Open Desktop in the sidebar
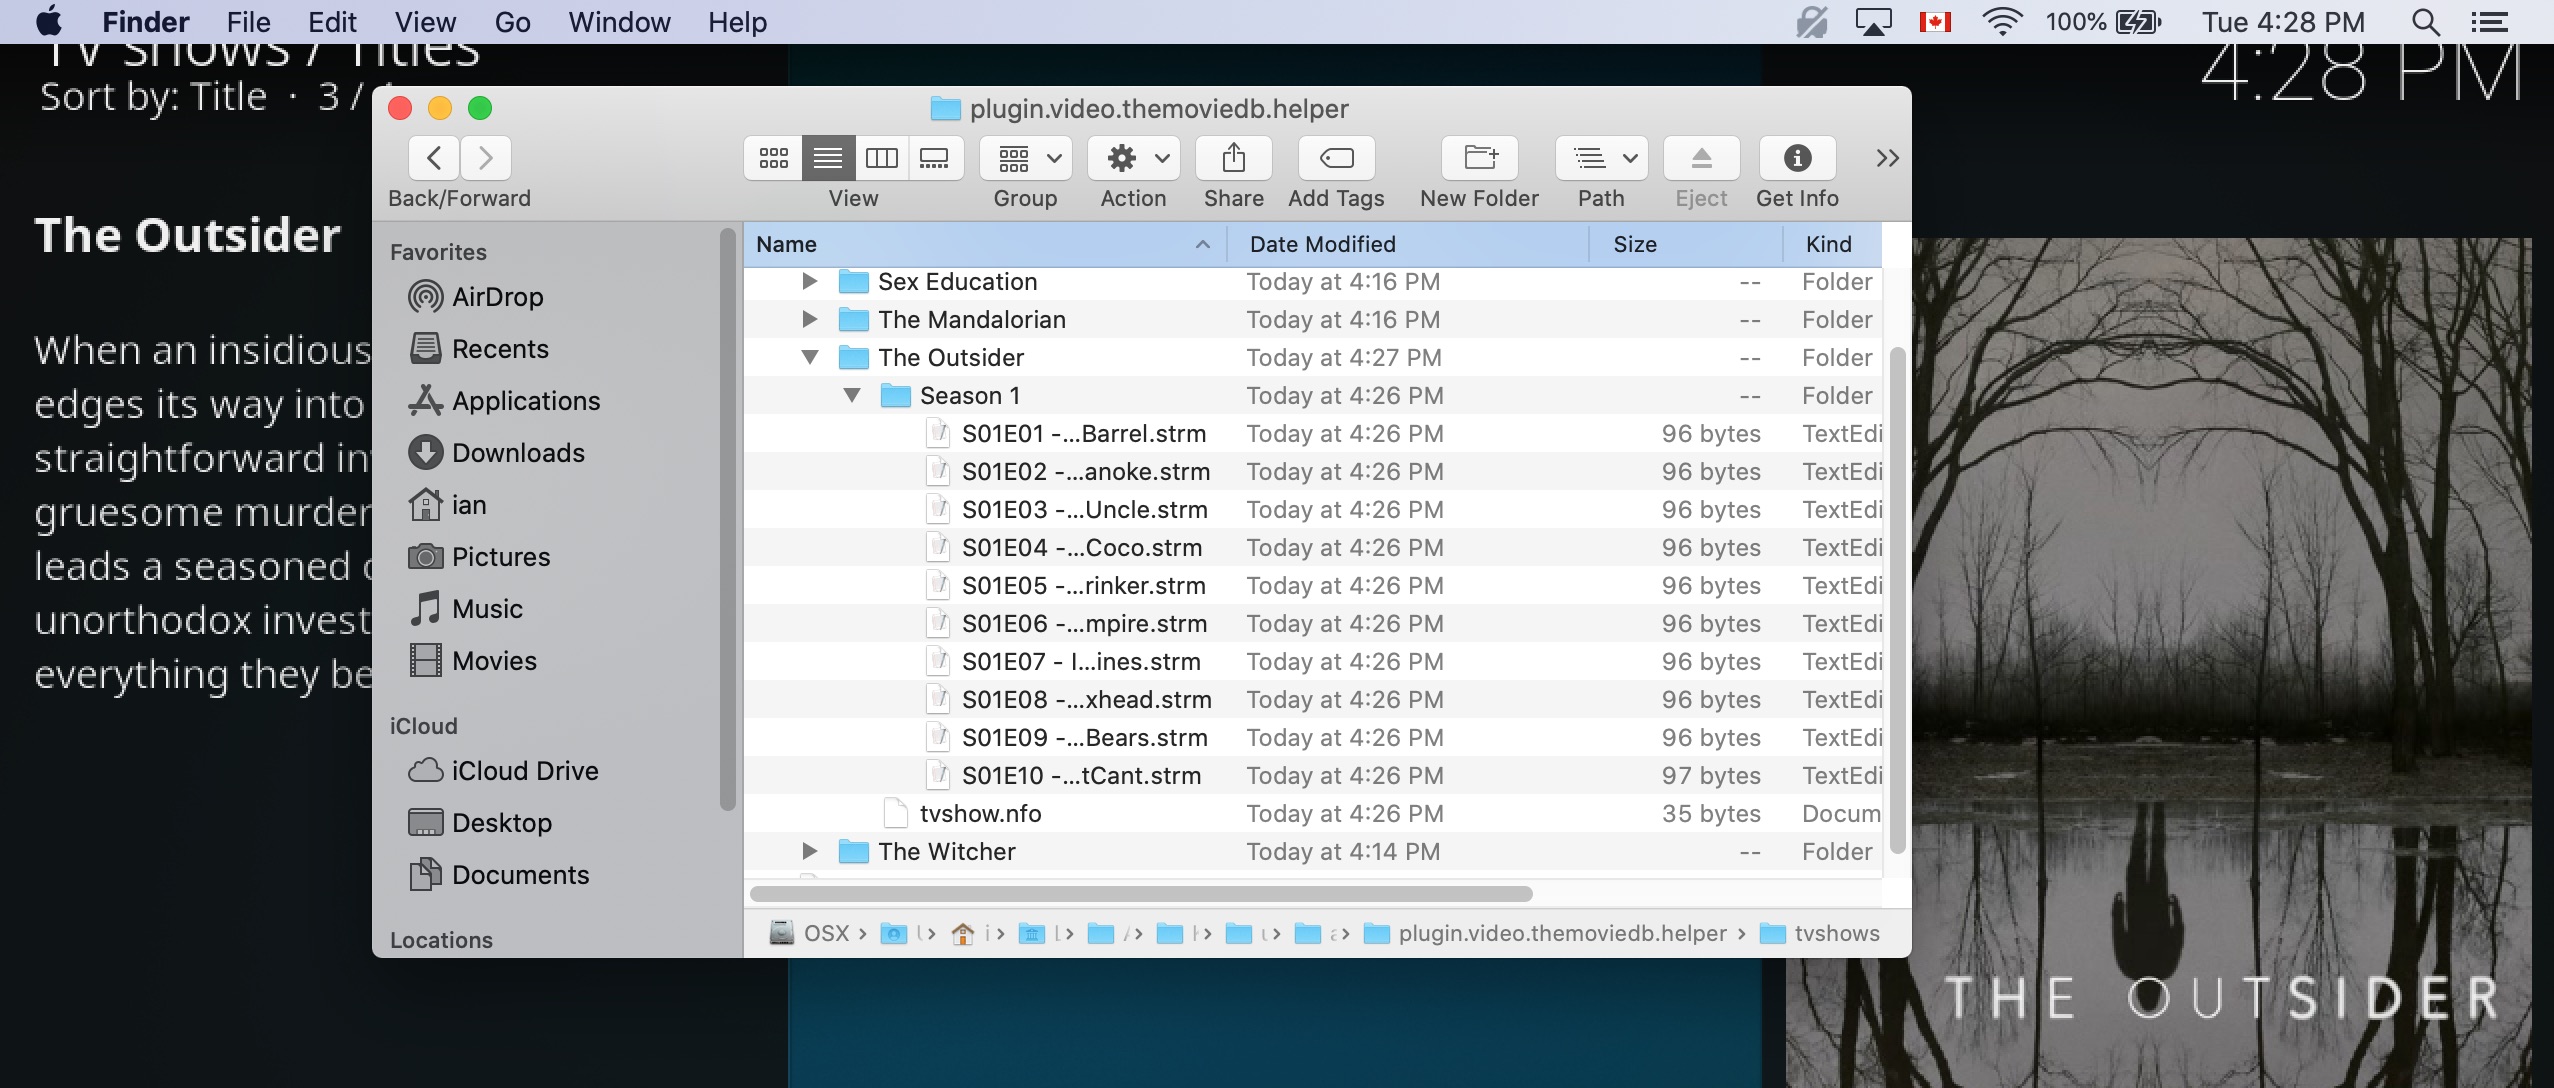Screen dimensions: 2554x1088 tap(480, 823)
